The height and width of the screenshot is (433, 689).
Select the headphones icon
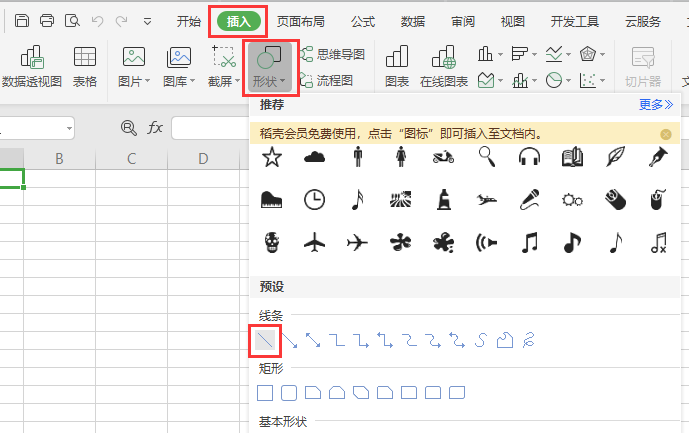point(529,156)
